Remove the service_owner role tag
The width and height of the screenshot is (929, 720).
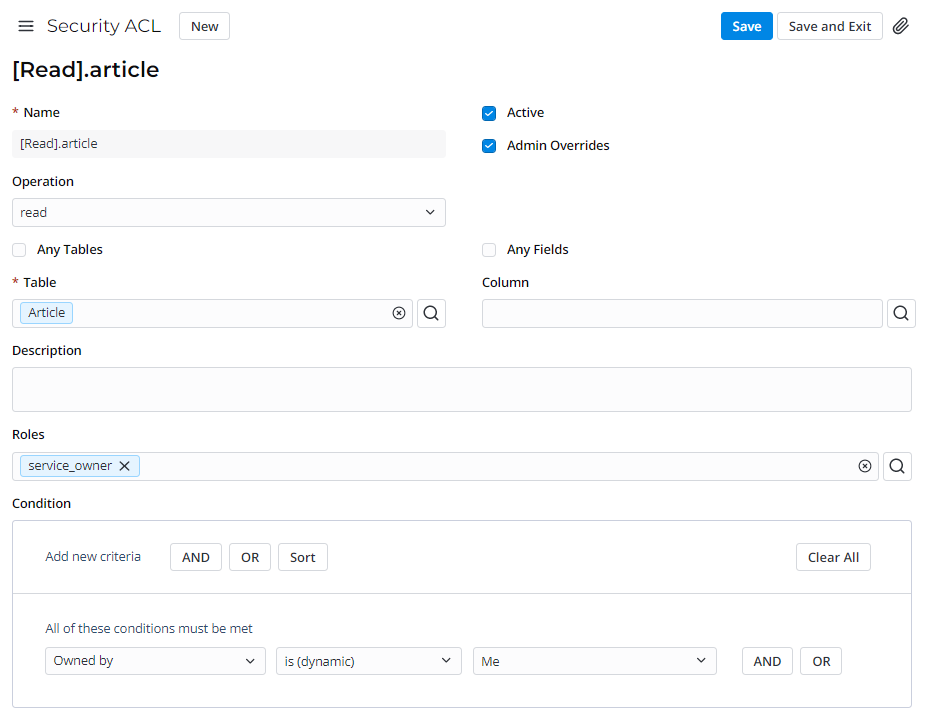[x=125, y=466]
